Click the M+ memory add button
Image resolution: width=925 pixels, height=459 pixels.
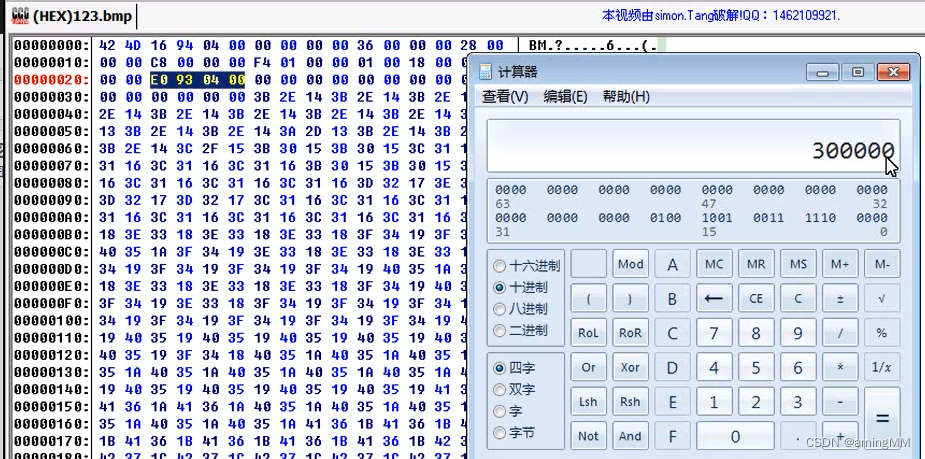point(839,264)
